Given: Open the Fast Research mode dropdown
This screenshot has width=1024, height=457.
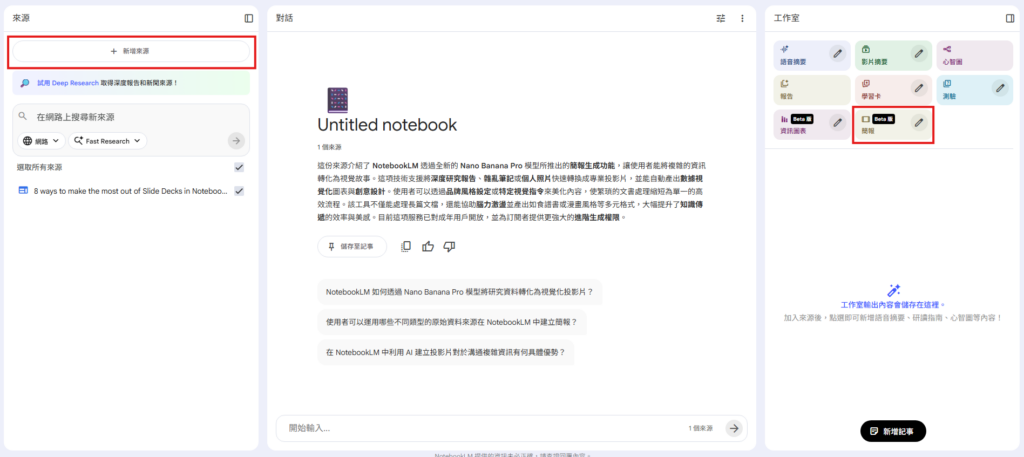Looking at the screenshot, I should pos(108,140).
